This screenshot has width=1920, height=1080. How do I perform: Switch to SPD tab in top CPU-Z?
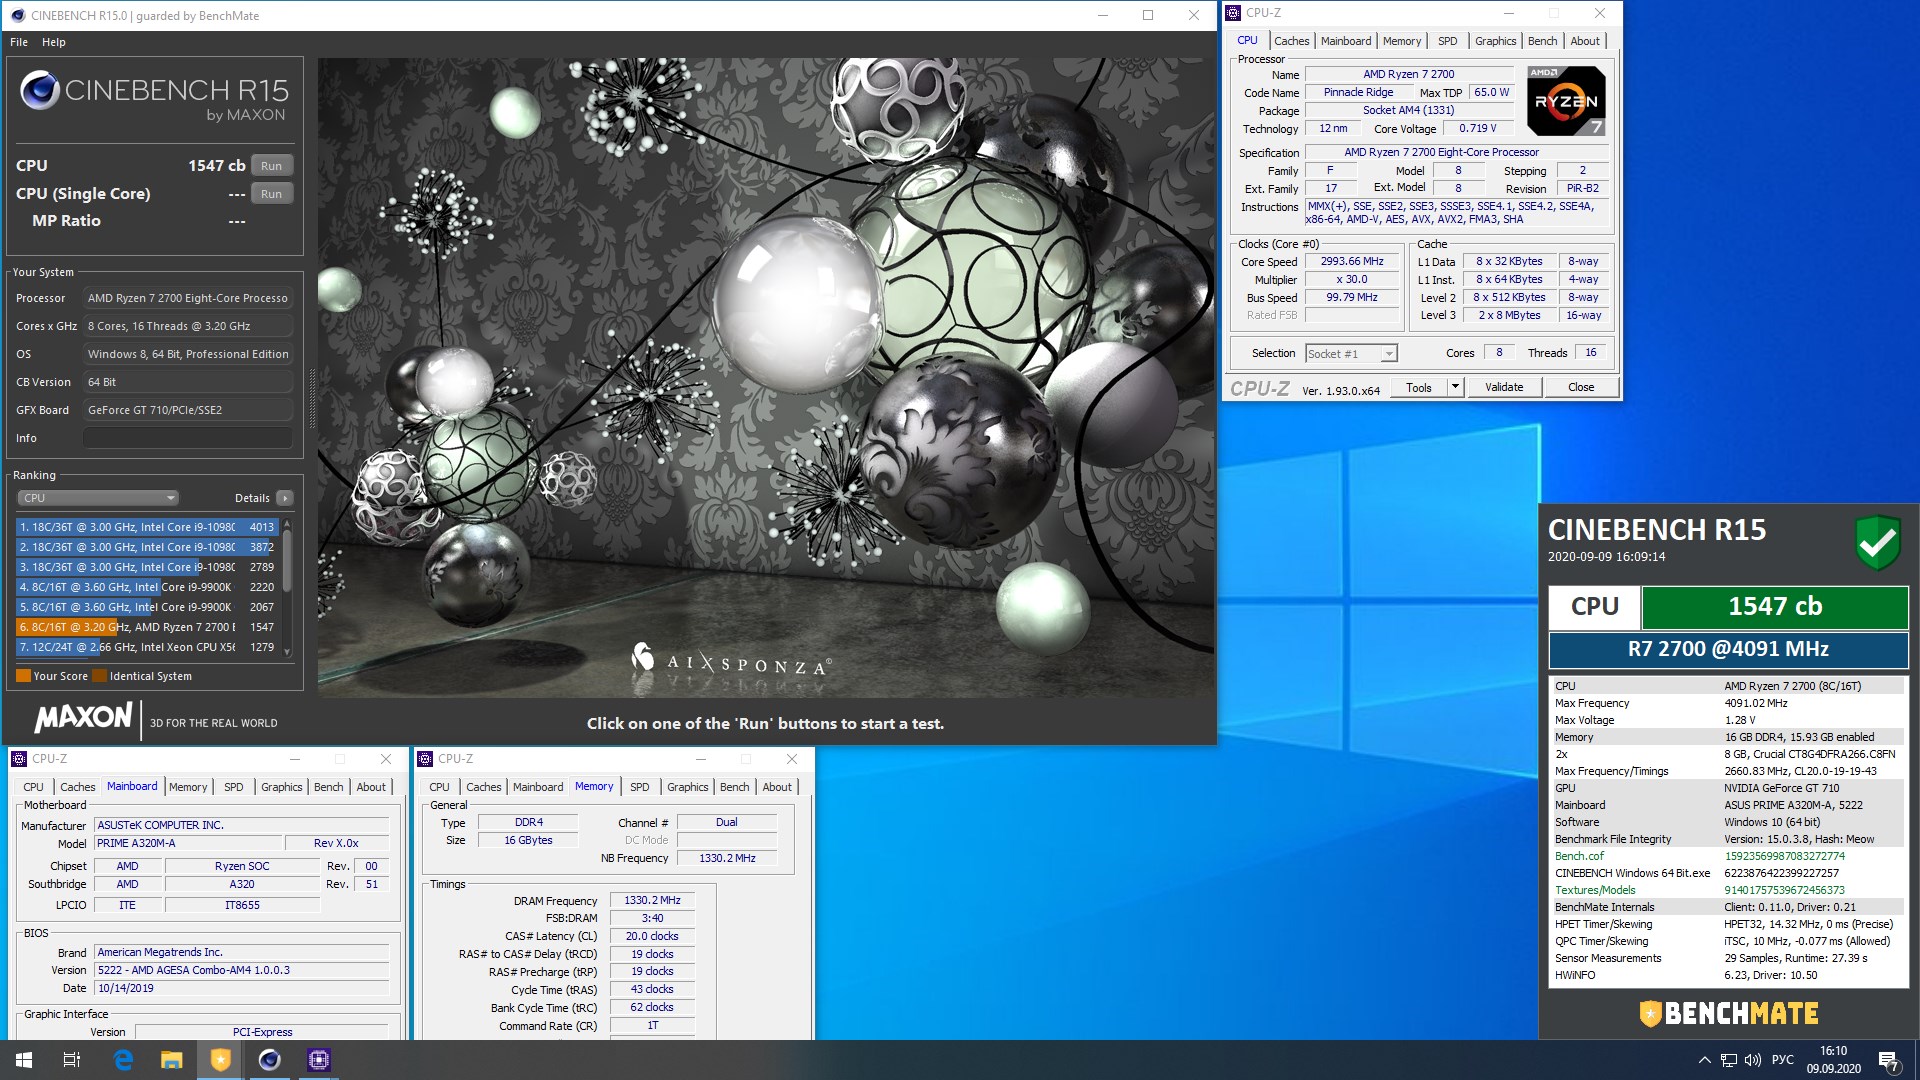pos(1448,41)
